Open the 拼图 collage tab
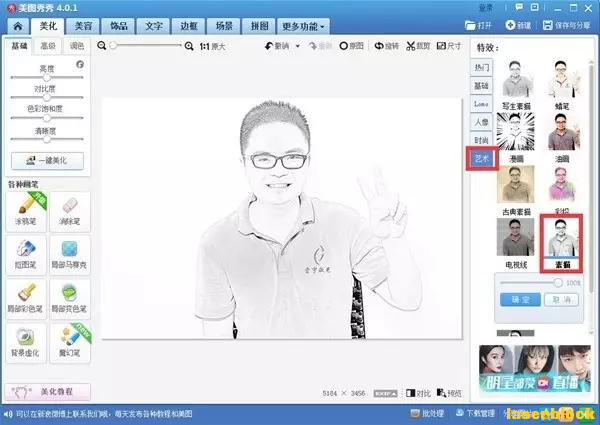This screenshot has height=425, width=600. 259,26
